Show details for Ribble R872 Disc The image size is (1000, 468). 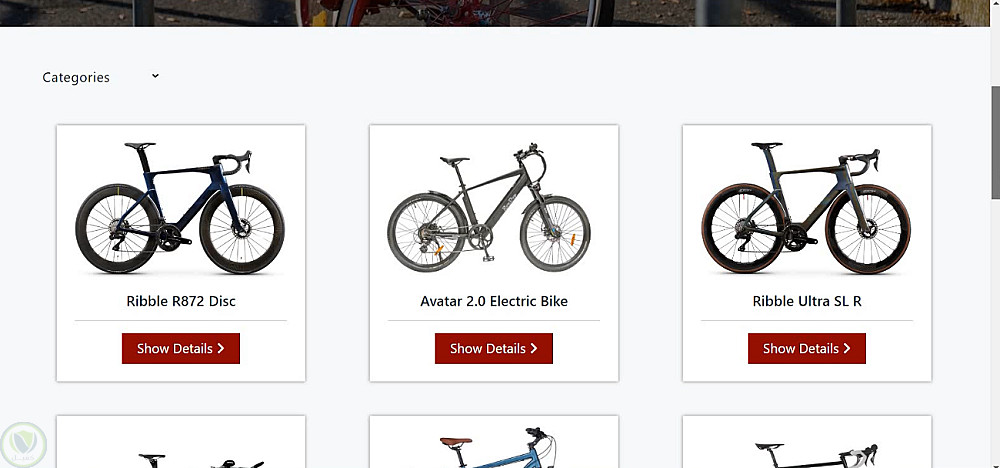point(180,349)
